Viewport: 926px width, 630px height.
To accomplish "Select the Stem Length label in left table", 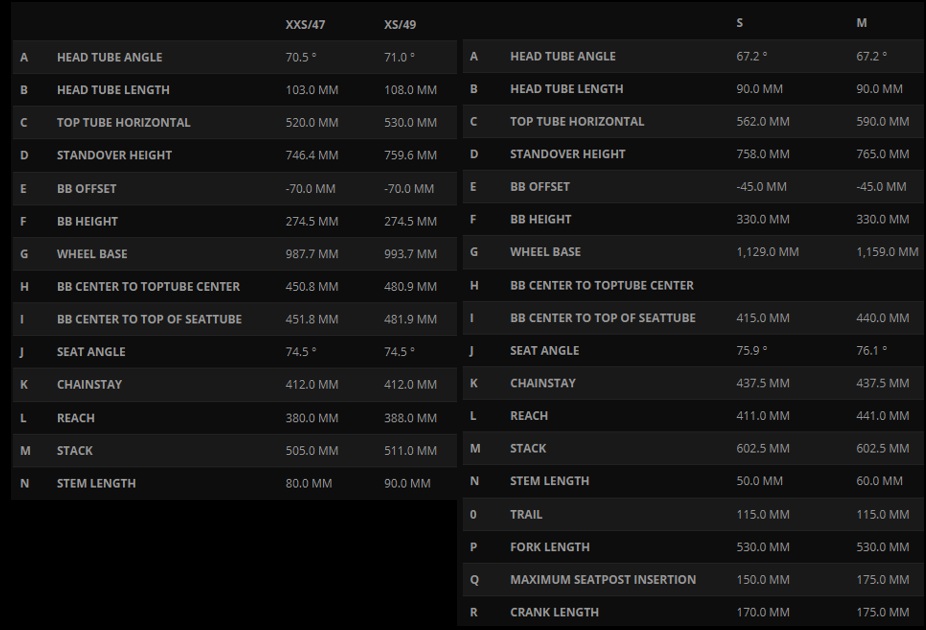I will [96, 484].
